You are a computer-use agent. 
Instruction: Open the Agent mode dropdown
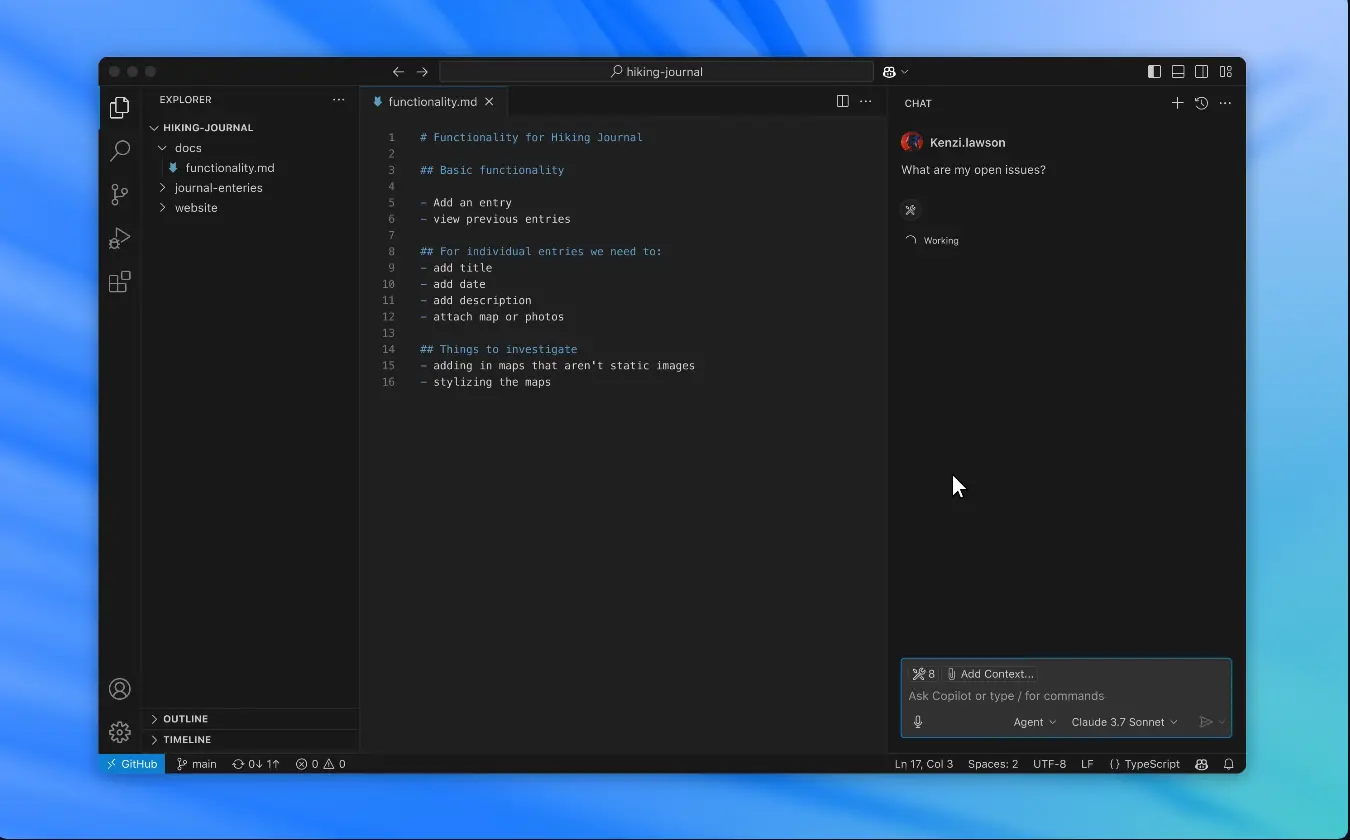tap(1033, 721)
